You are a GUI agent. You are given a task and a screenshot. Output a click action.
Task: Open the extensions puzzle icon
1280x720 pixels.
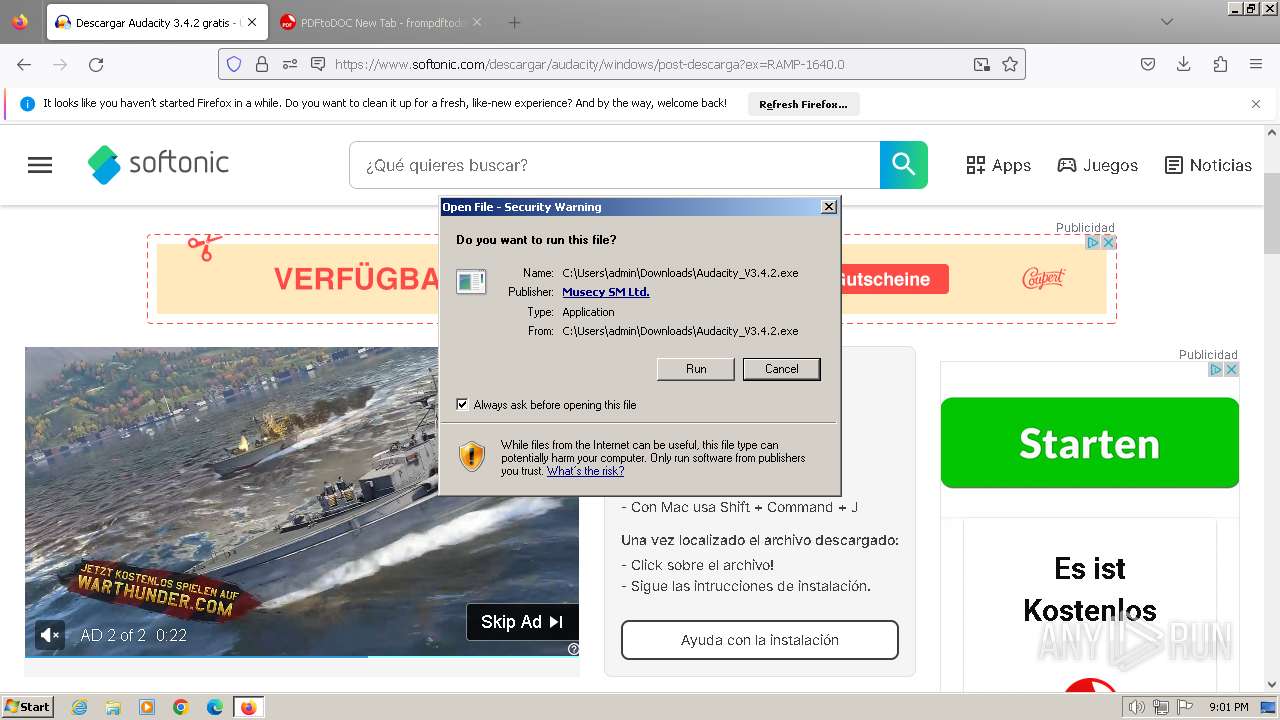coord(1220,64)
